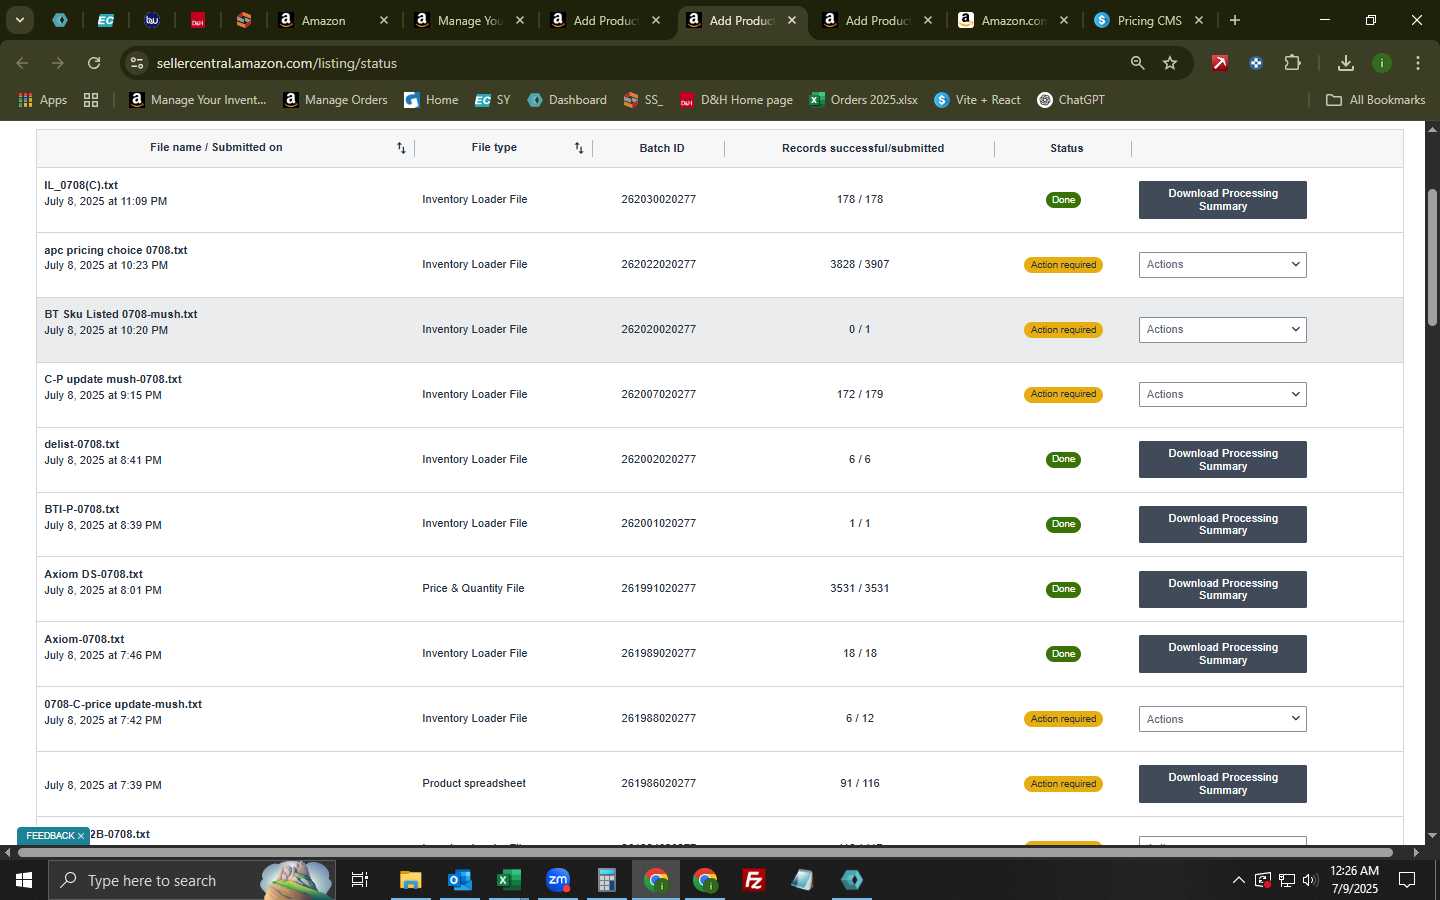Open the Chrome three-dot menu
This screenshot has width=1440, height=900.
pyautogui.click(x=1418, y=63)
